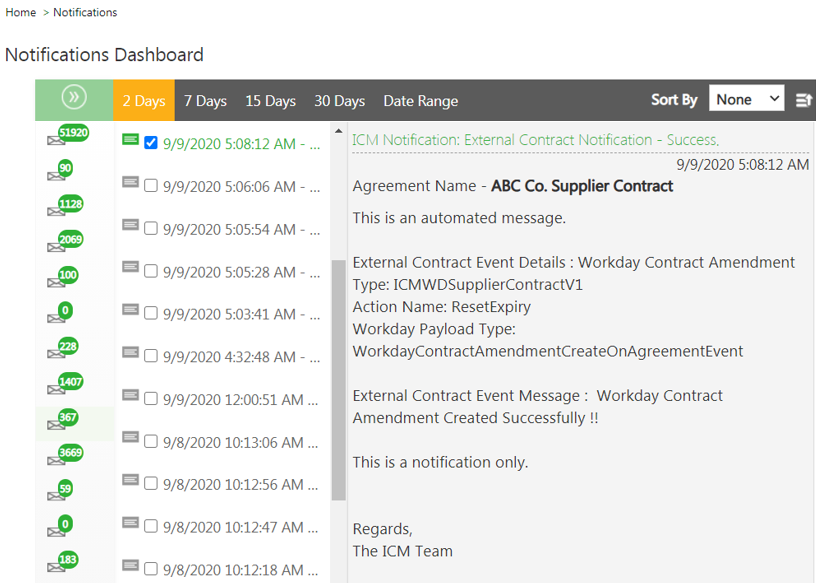Open notification dated 9/8/2020 10:12:47 AM

click(x=240, y=527)
